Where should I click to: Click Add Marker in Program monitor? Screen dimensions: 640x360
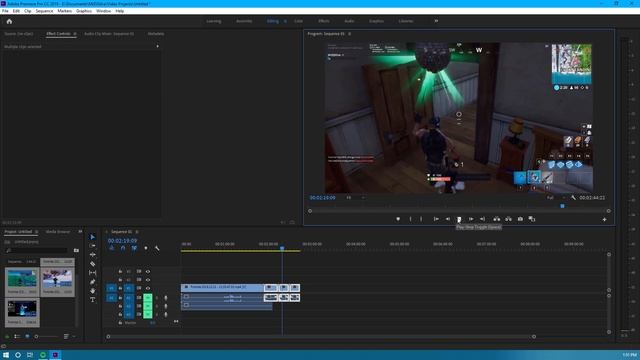pyautogui.click(x=398, y=219)
